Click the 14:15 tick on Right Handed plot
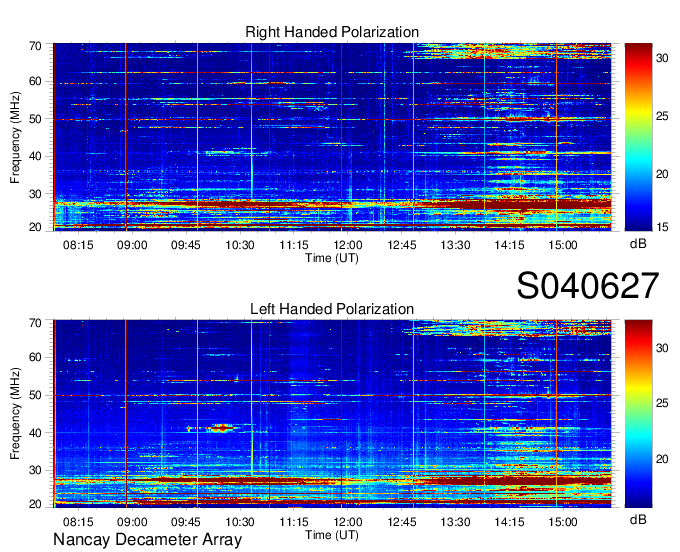 pos(509,245)
